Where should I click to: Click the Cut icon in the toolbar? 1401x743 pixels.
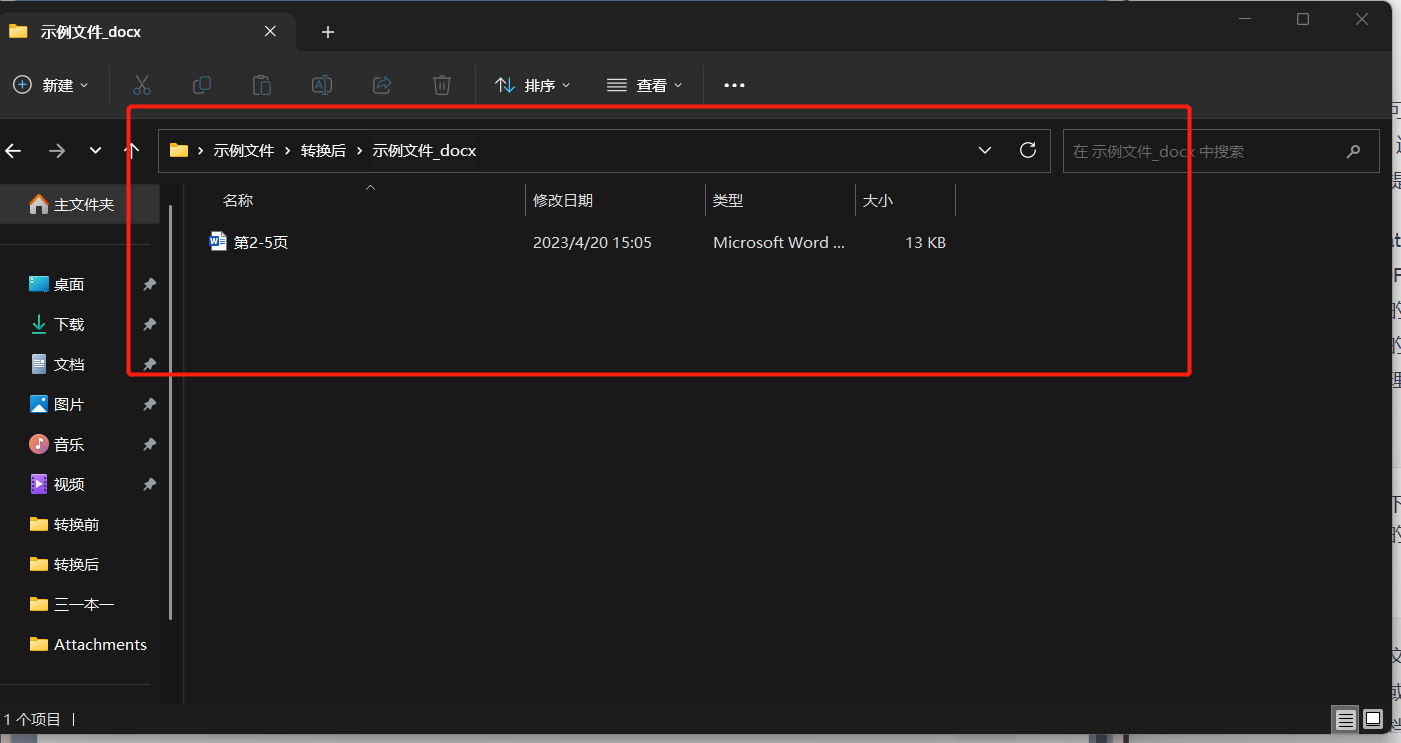click(x=141, y=85)
